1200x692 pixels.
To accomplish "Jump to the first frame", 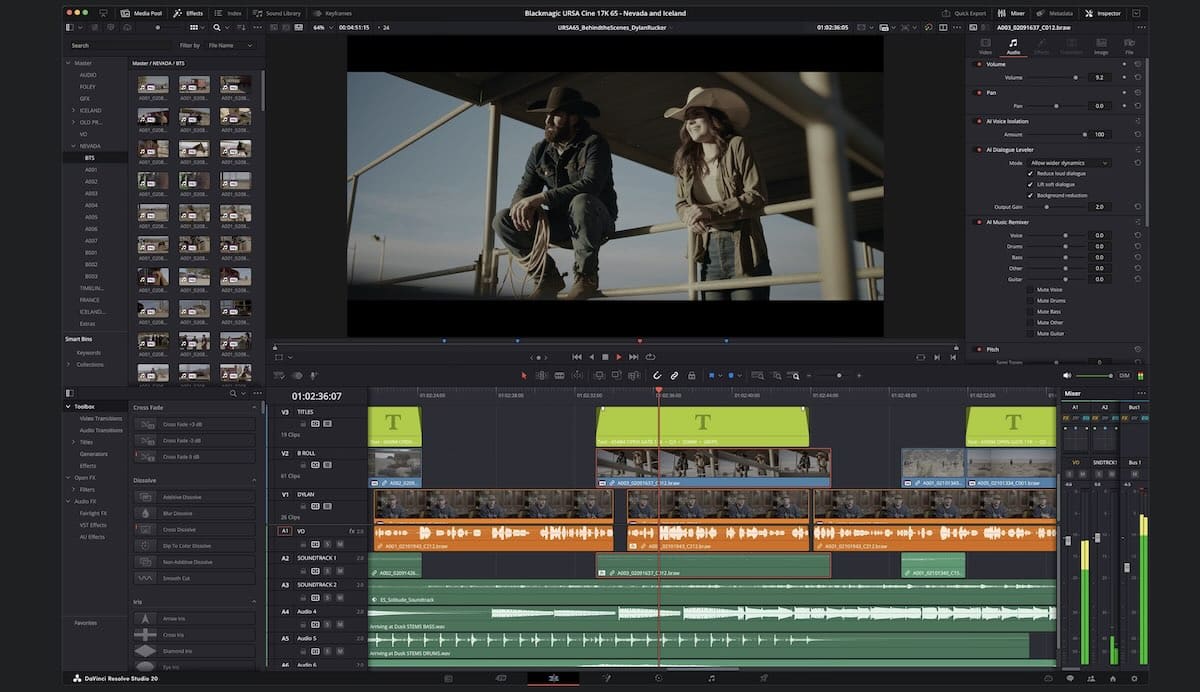I will [577, 357].
